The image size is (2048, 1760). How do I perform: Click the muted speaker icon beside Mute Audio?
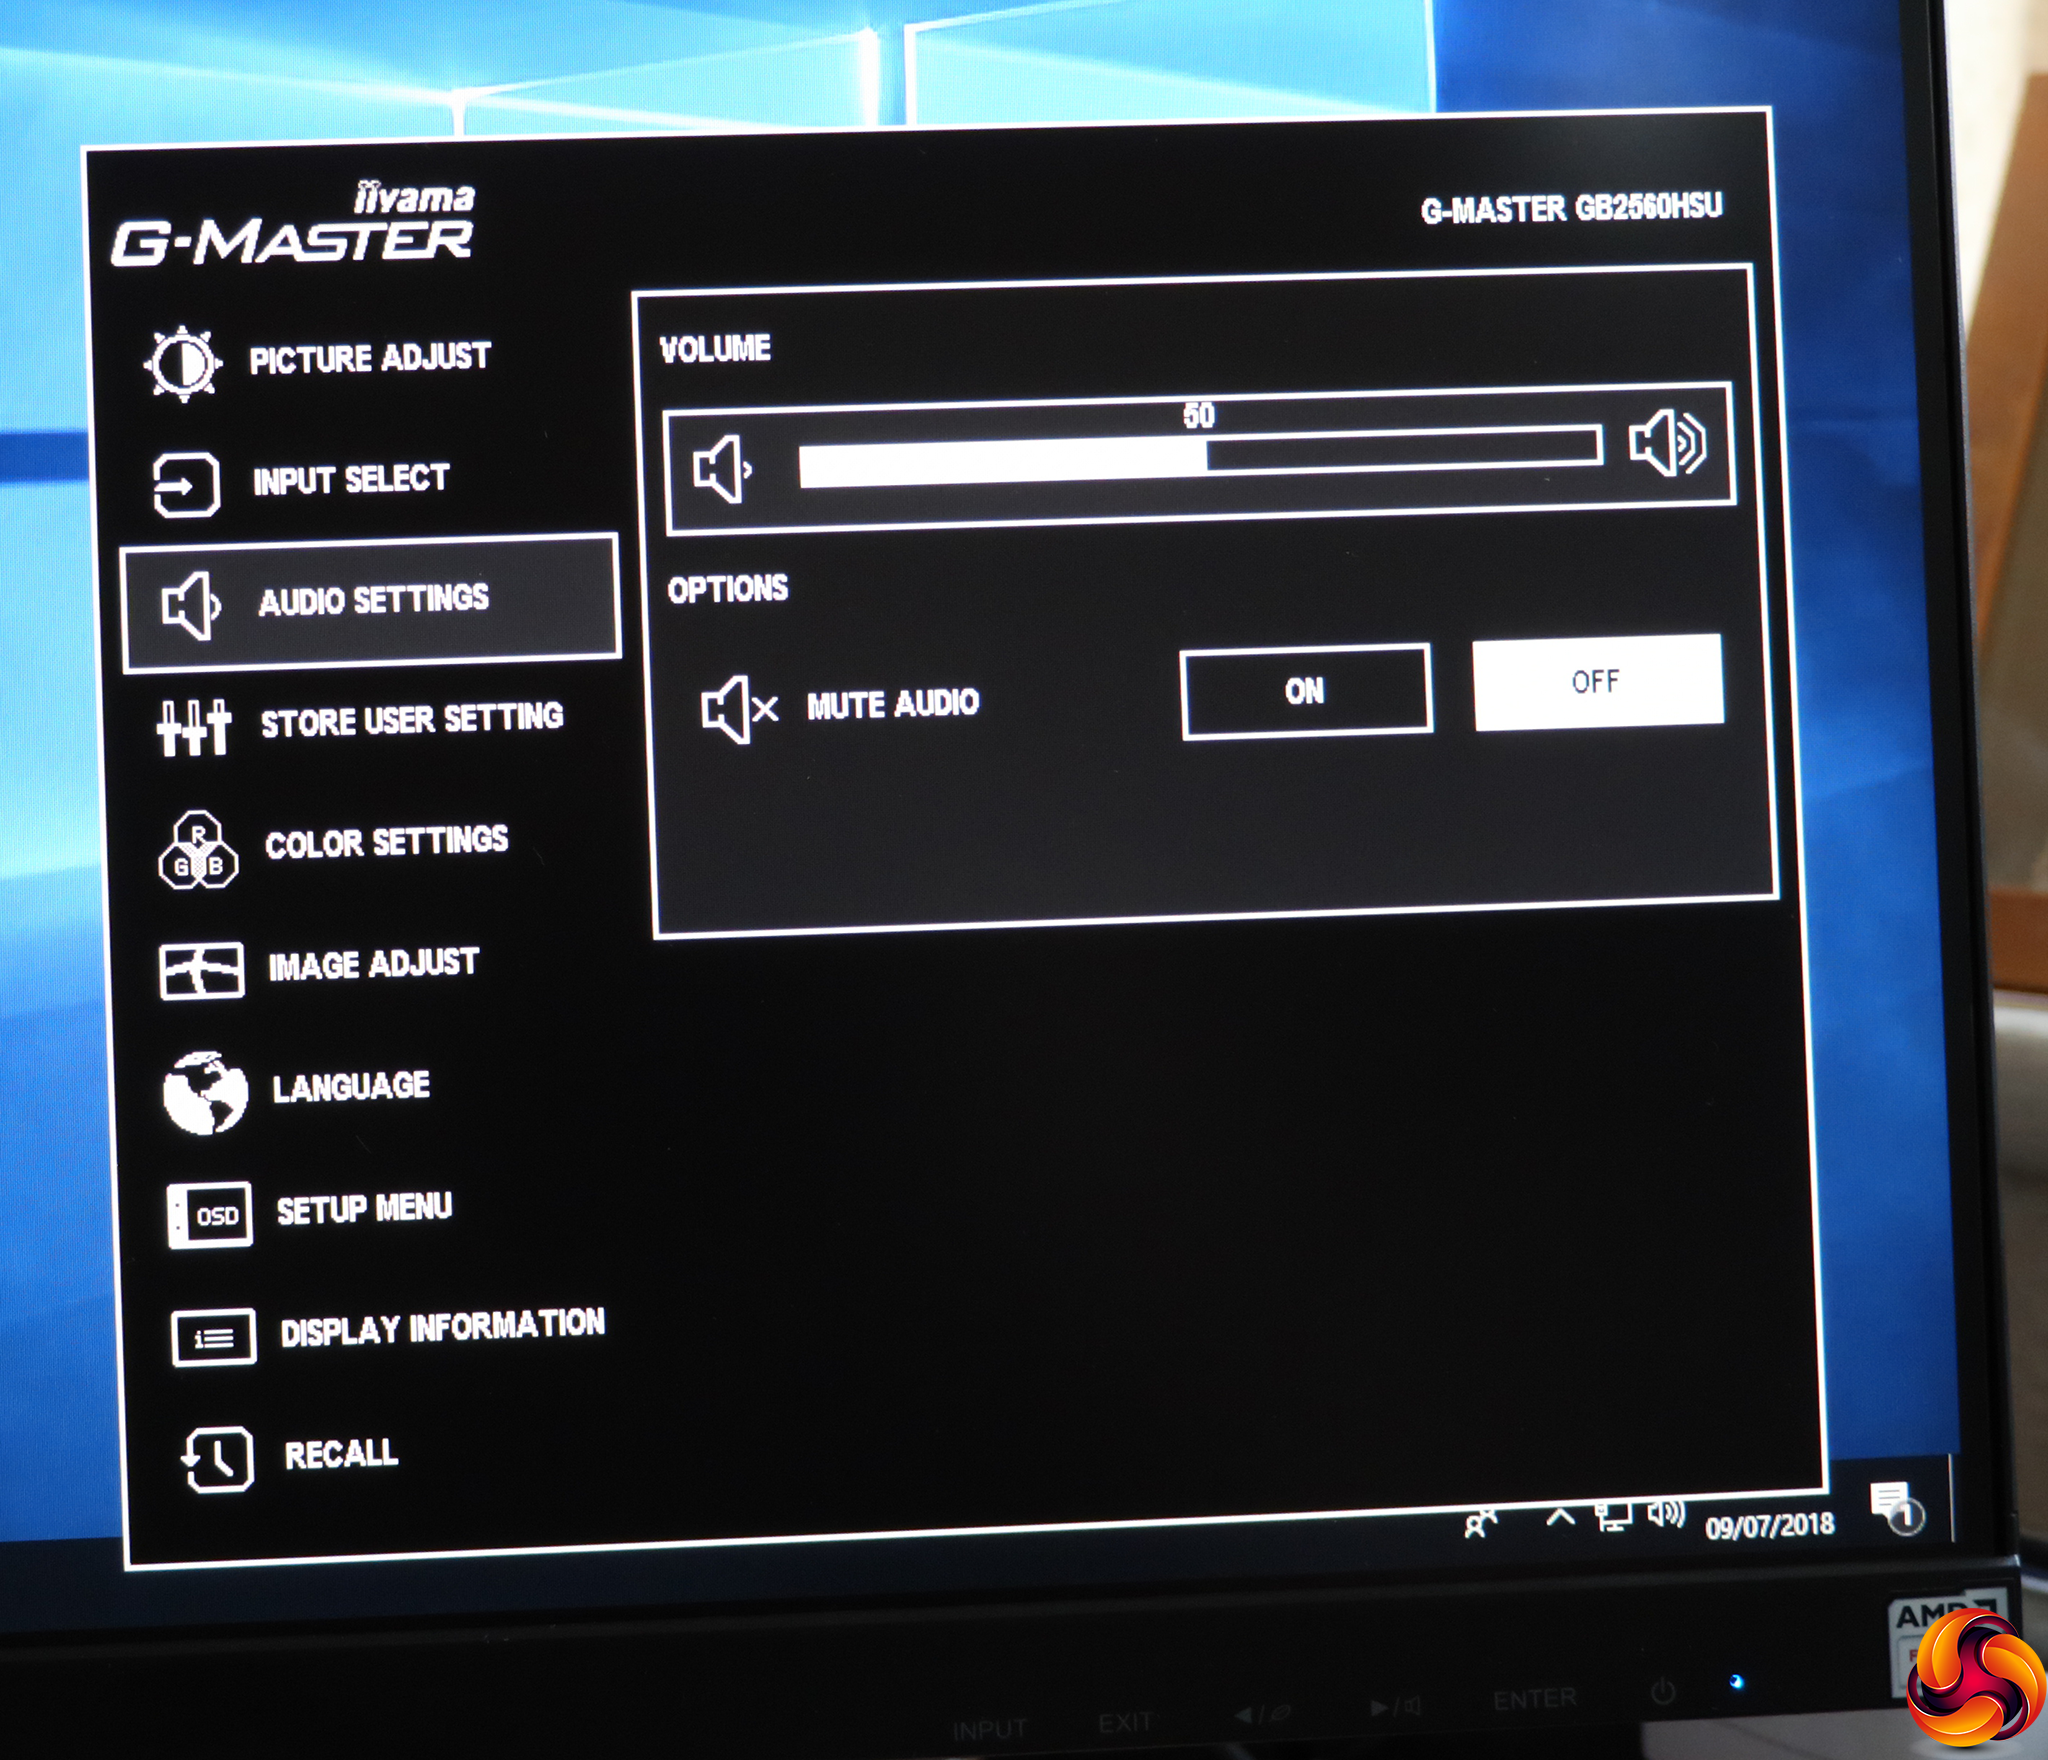tap(738, 709)
